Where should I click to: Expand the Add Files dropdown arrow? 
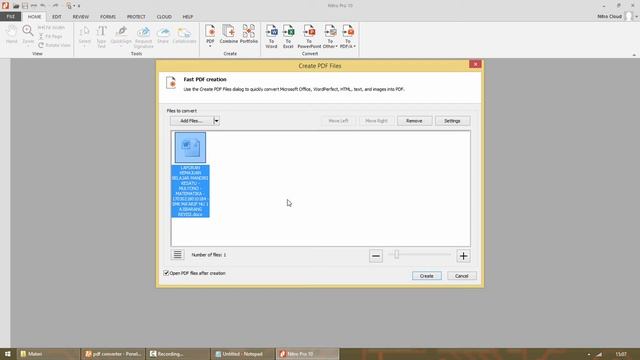217,121
